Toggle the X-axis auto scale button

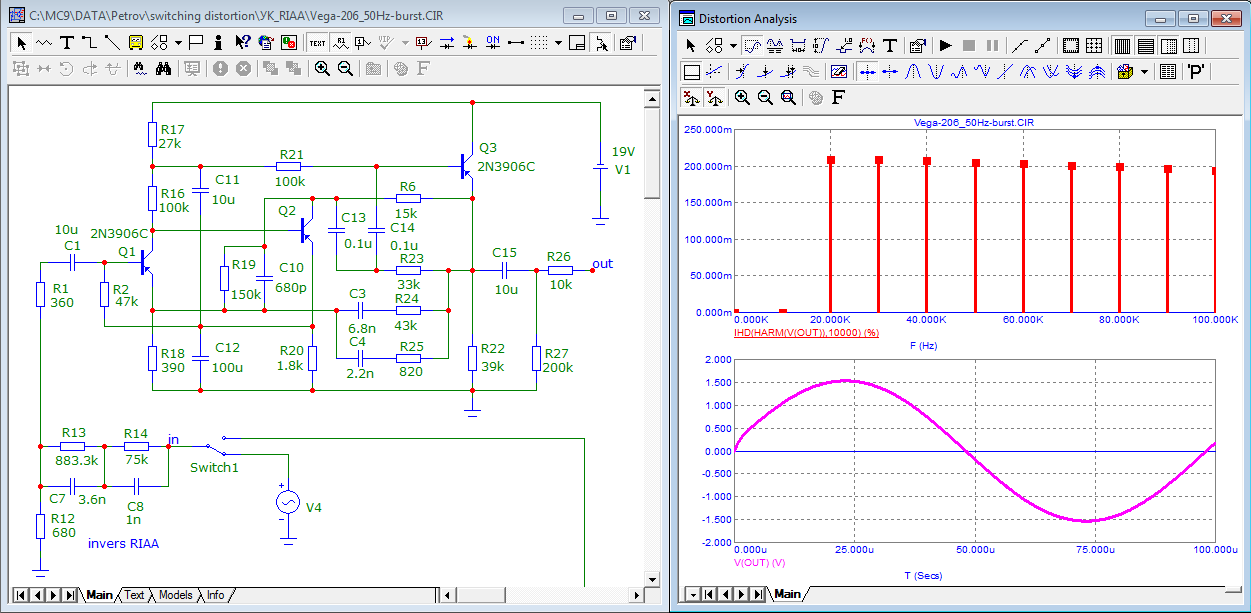coord(690,97)
